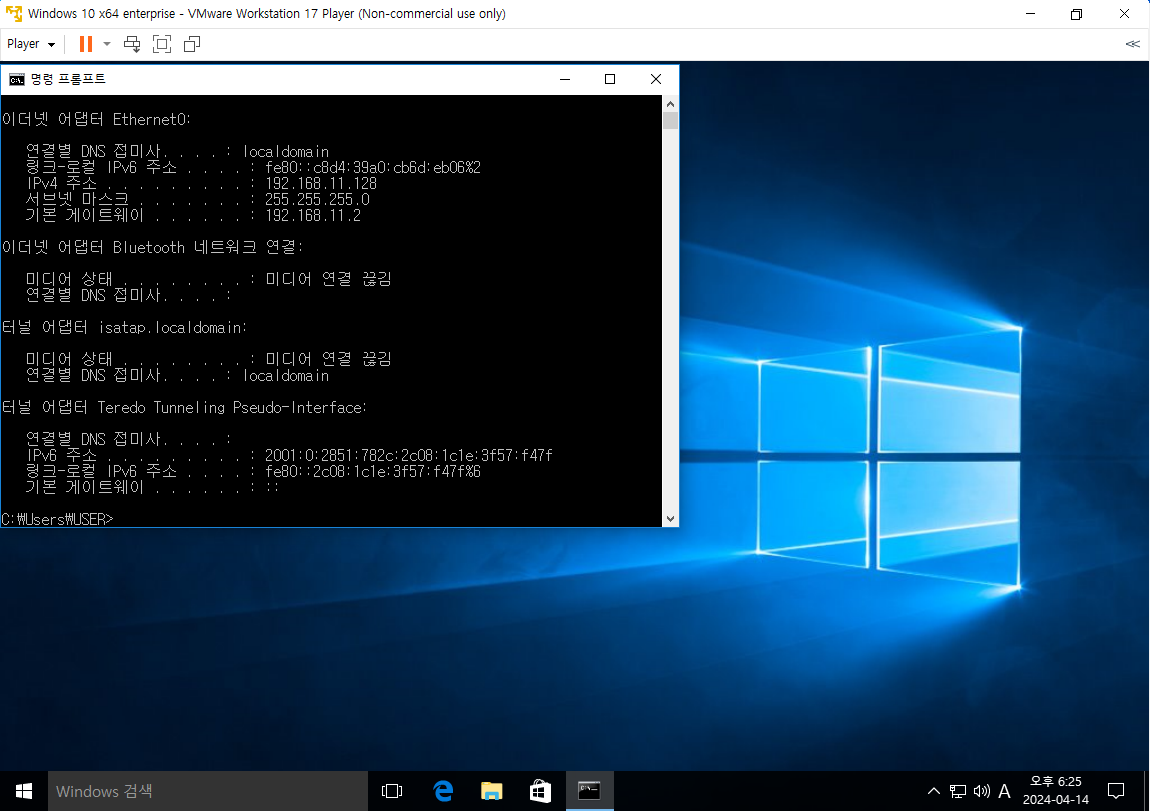Viewport: 1150px width, 811px height.
Task: Click the VMware Player window title icon
Action: point(13,13)
